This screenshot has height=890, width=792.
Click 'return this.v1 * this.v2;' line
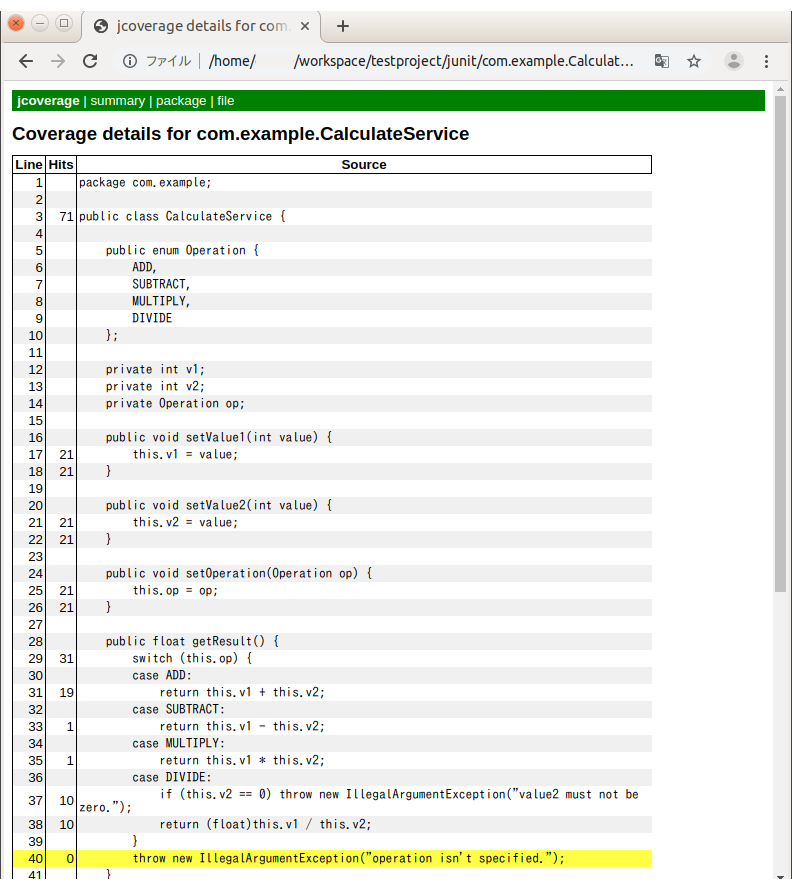pos(242,761)
